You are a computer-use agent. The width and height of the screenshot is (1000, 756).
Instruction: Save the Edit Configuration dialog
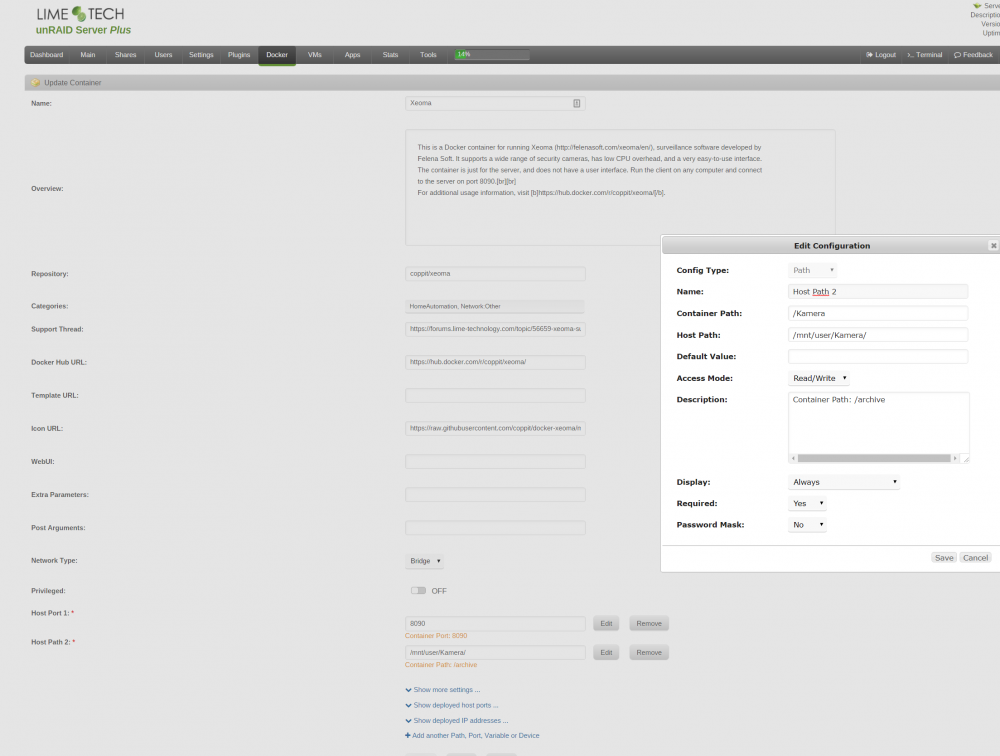tap(944, 558)
